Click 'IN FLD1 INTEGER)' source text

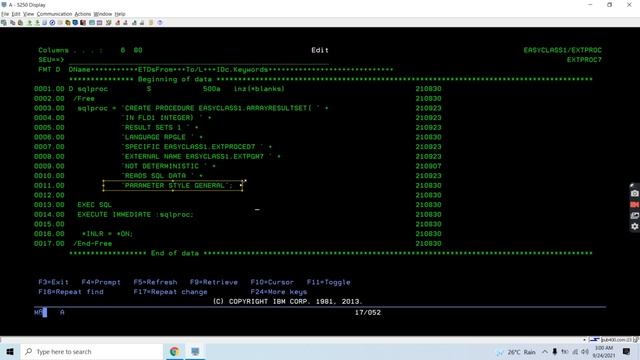[x=159, y=118]
